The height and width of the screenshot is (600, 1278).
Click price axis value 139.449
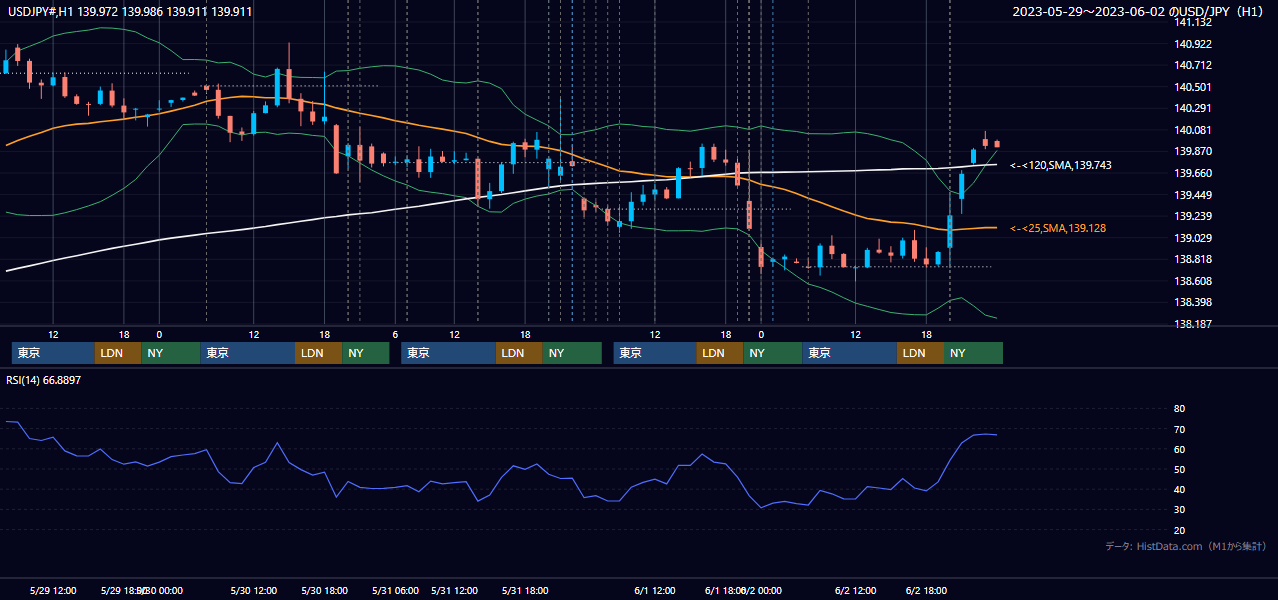coord(1192,195)
